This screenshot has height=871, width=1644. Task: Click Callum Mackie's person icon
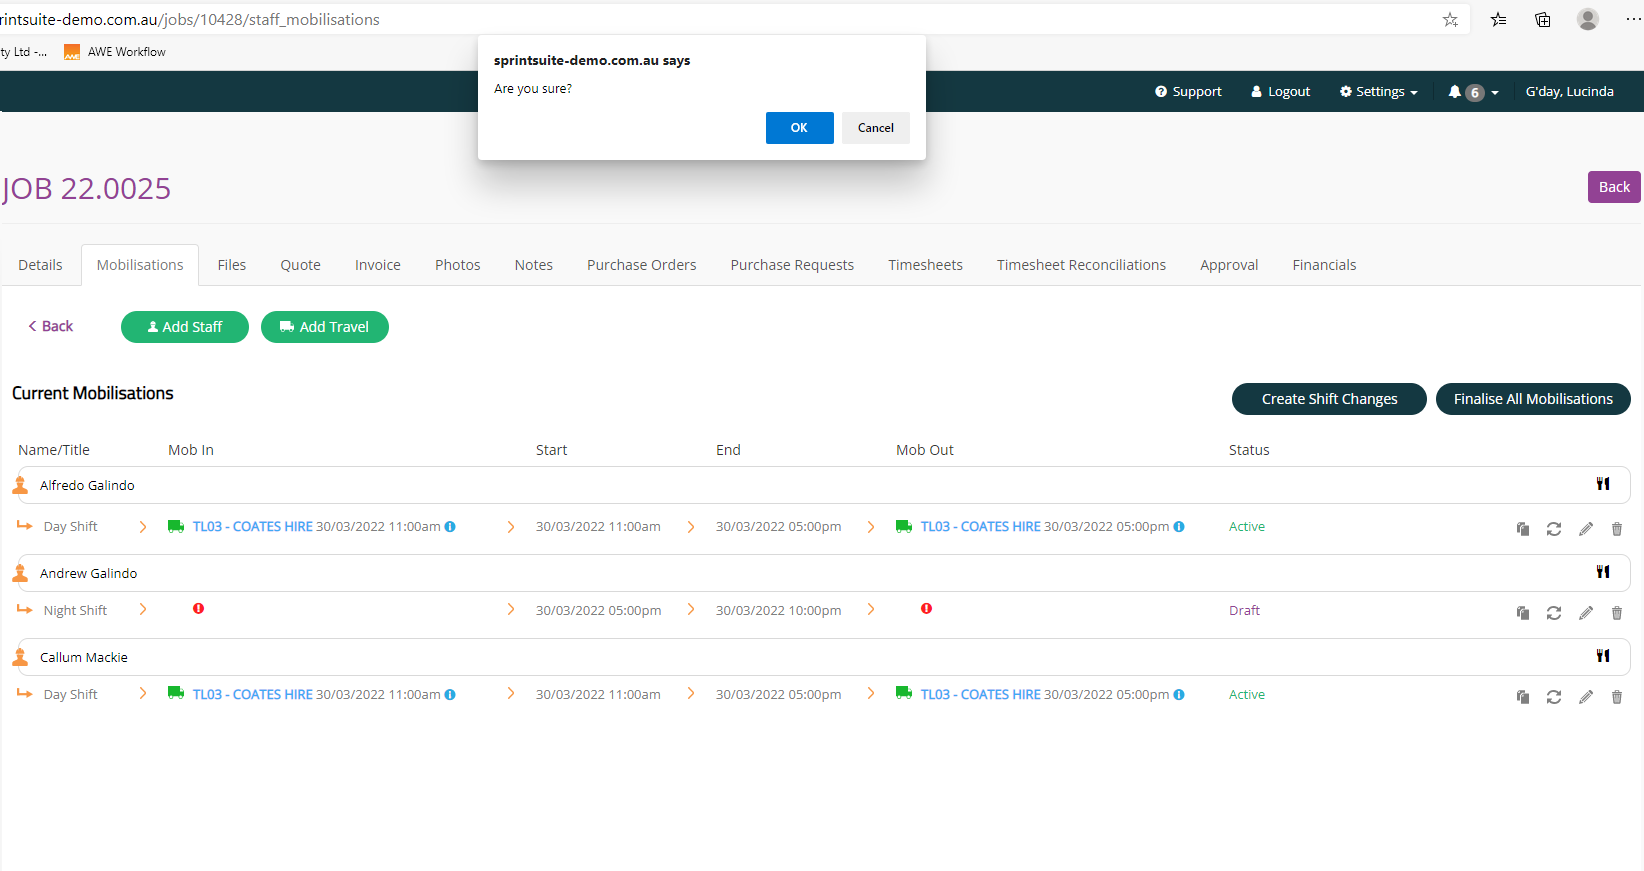pos(20,657)
